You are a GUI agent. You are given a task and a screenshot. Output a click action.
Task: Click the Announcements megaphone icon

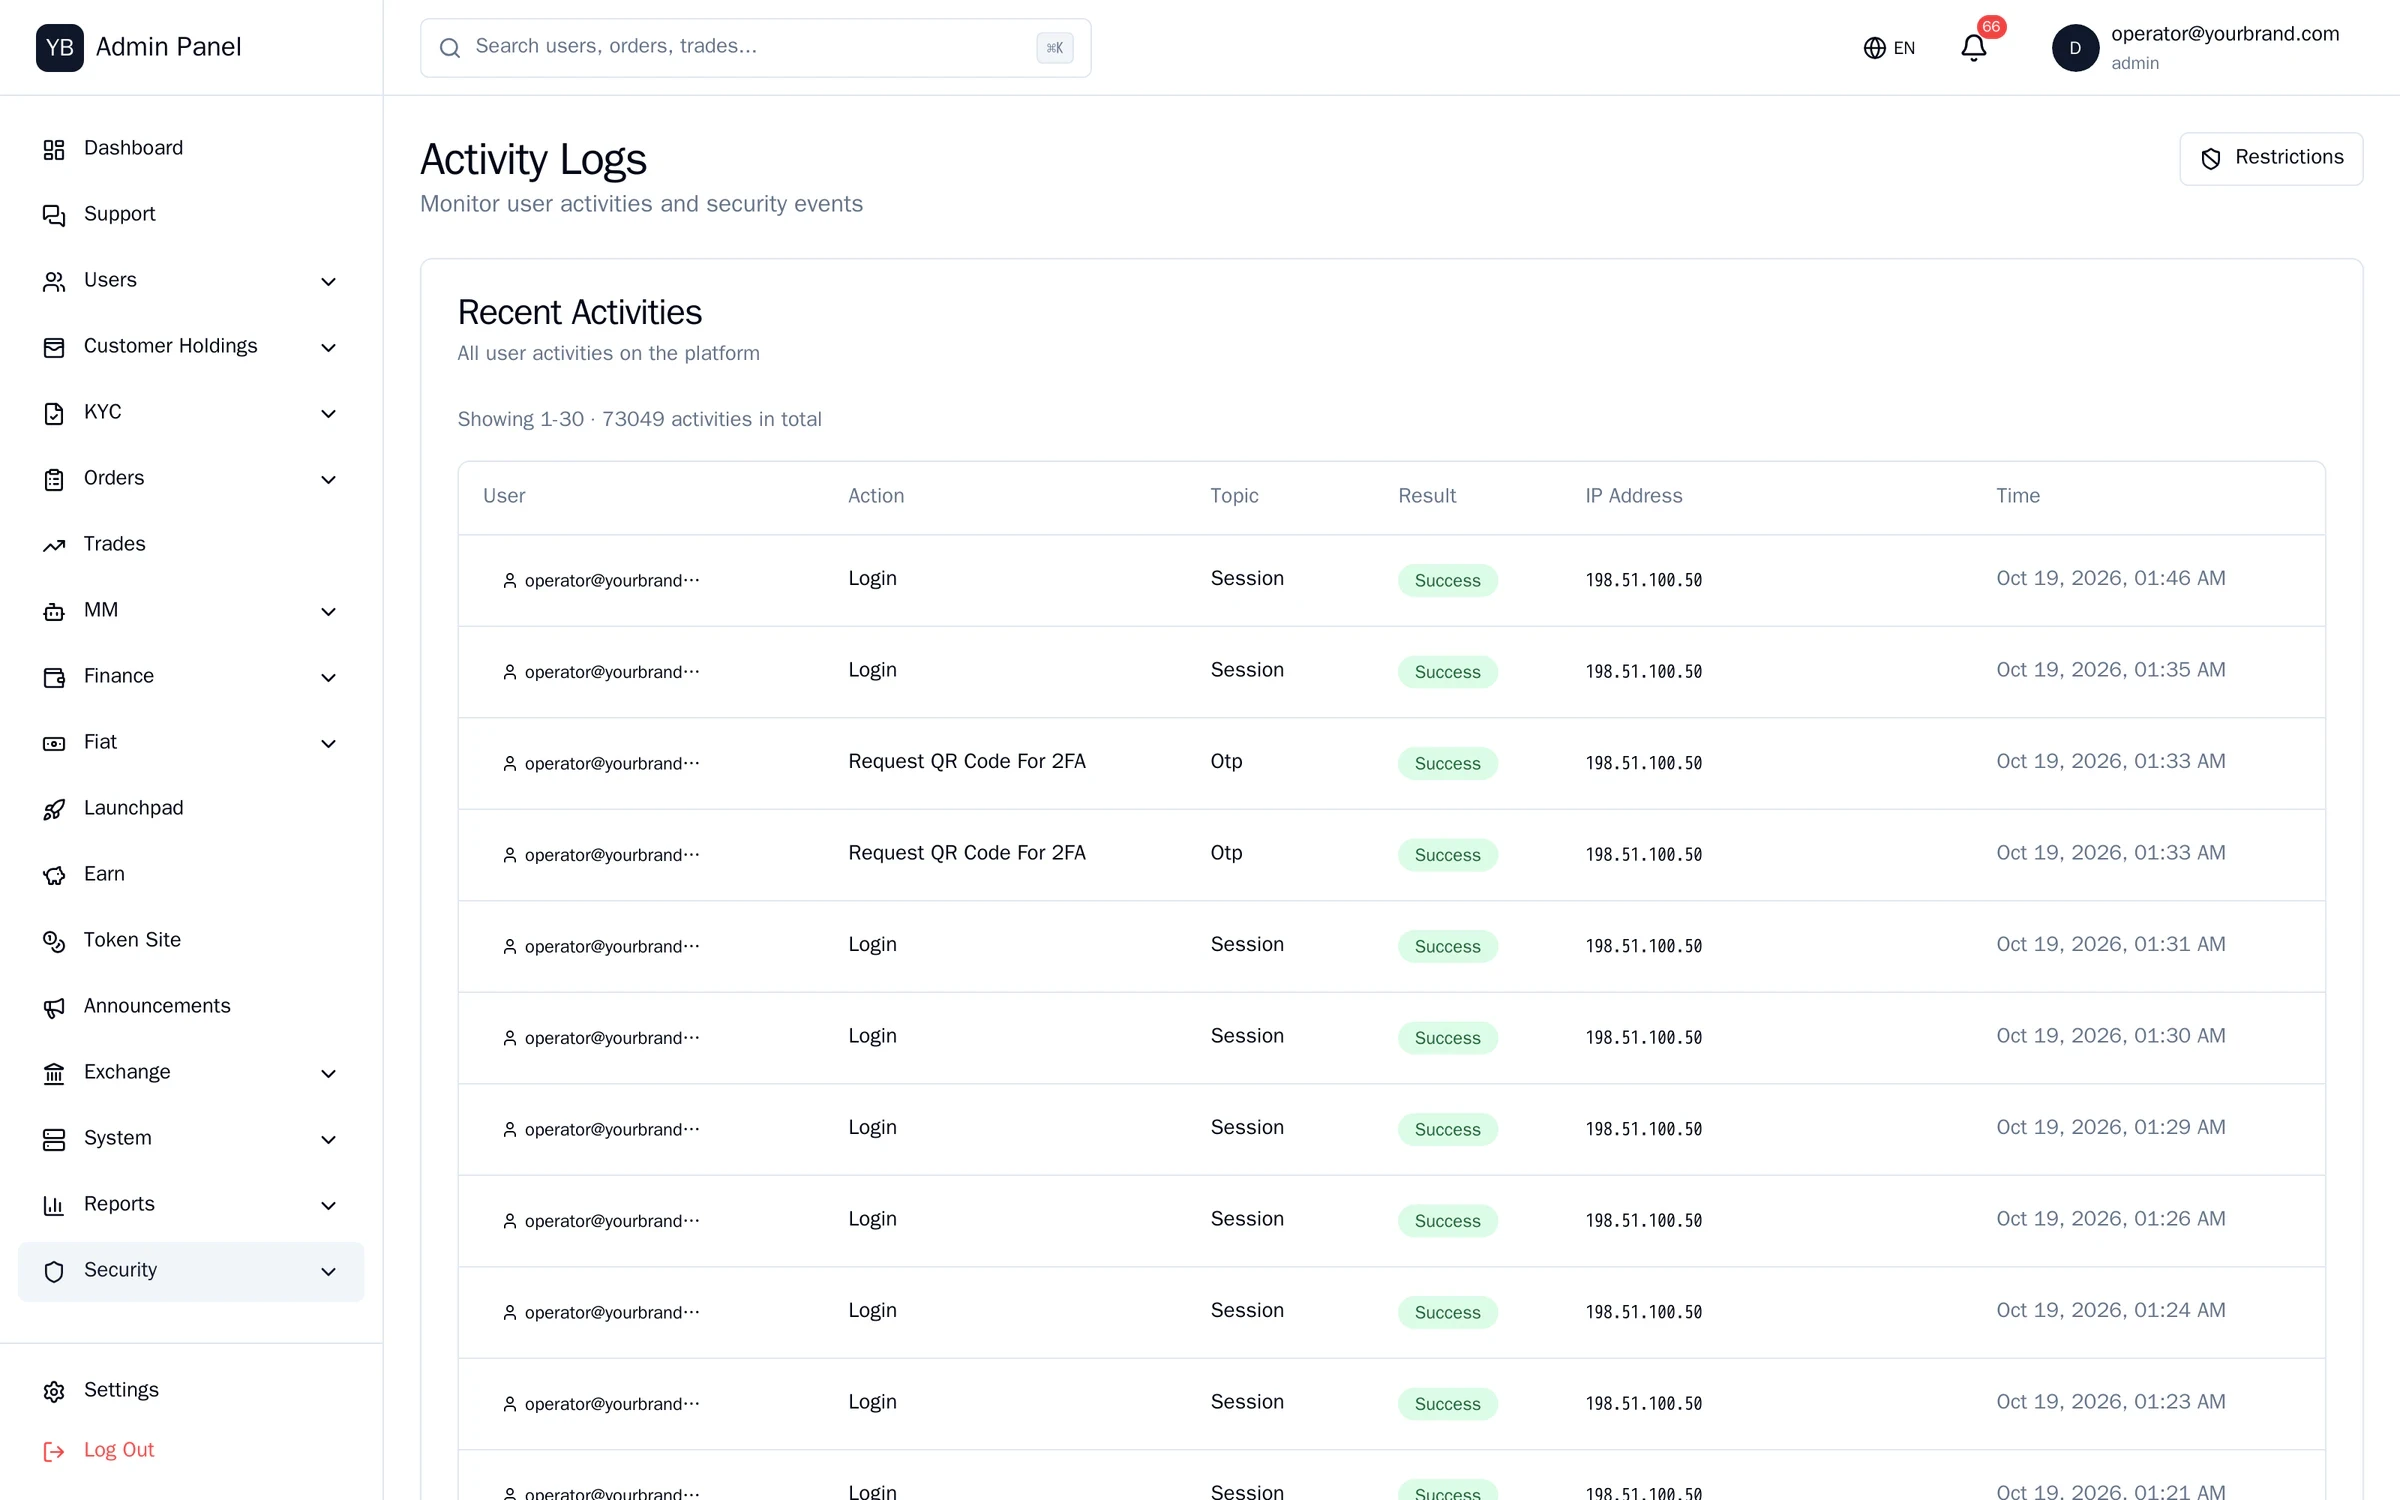coord(54,1008)
